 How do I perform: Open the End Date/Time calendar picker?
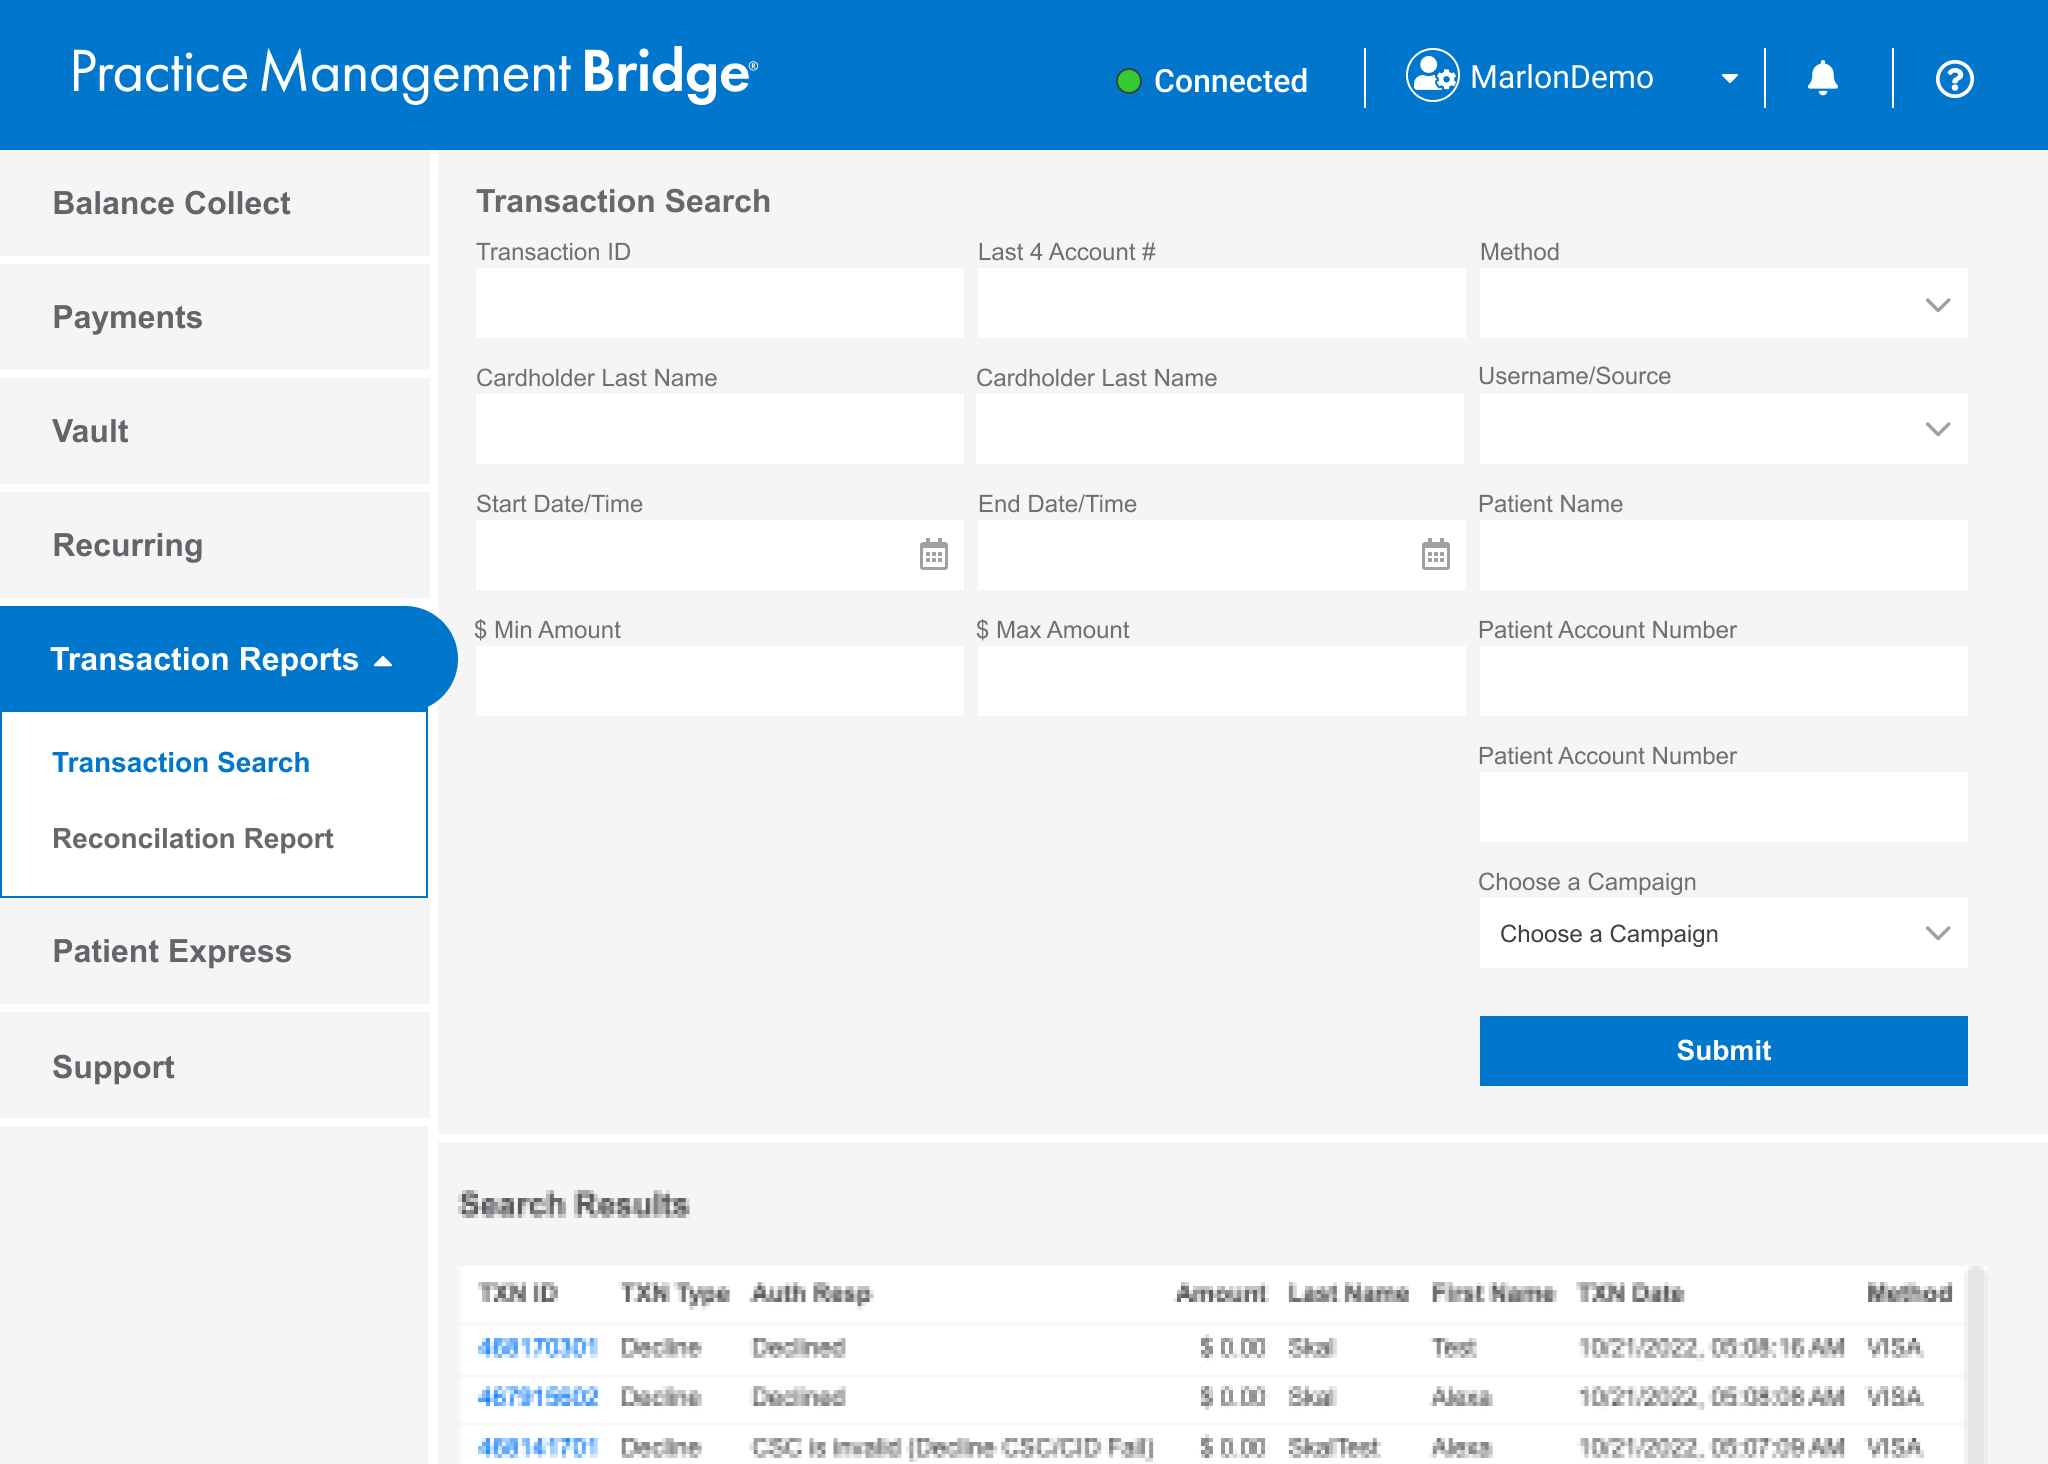click(1435, 554)
